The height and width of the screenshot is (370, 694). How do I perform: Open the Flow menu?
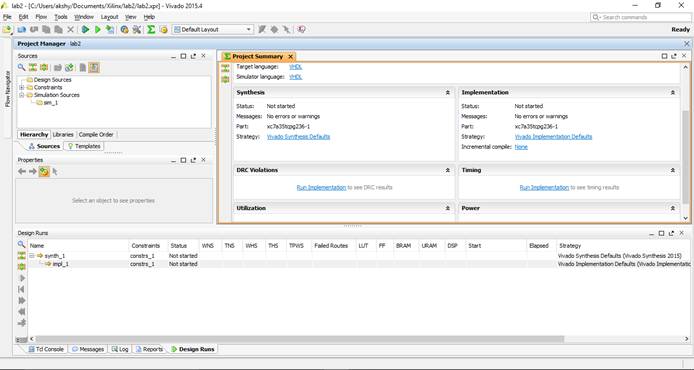point(41,17)
